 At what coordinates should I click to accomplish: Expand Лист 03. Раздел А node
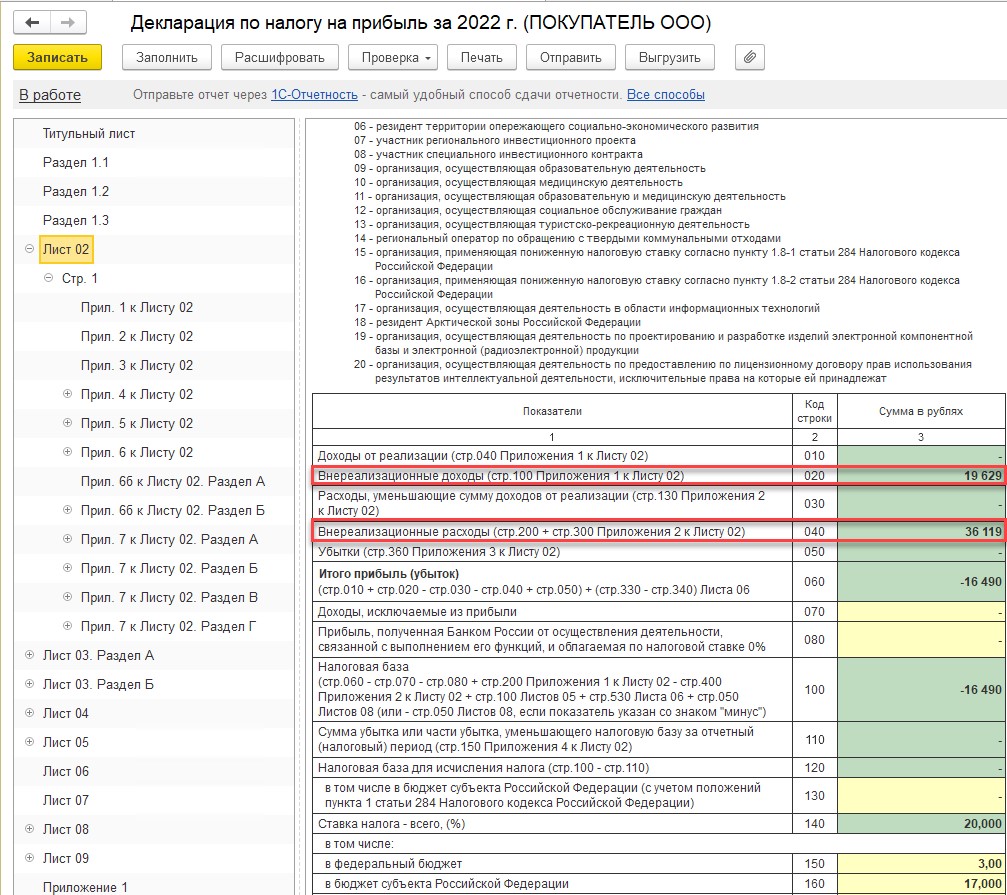coord(30,655)
